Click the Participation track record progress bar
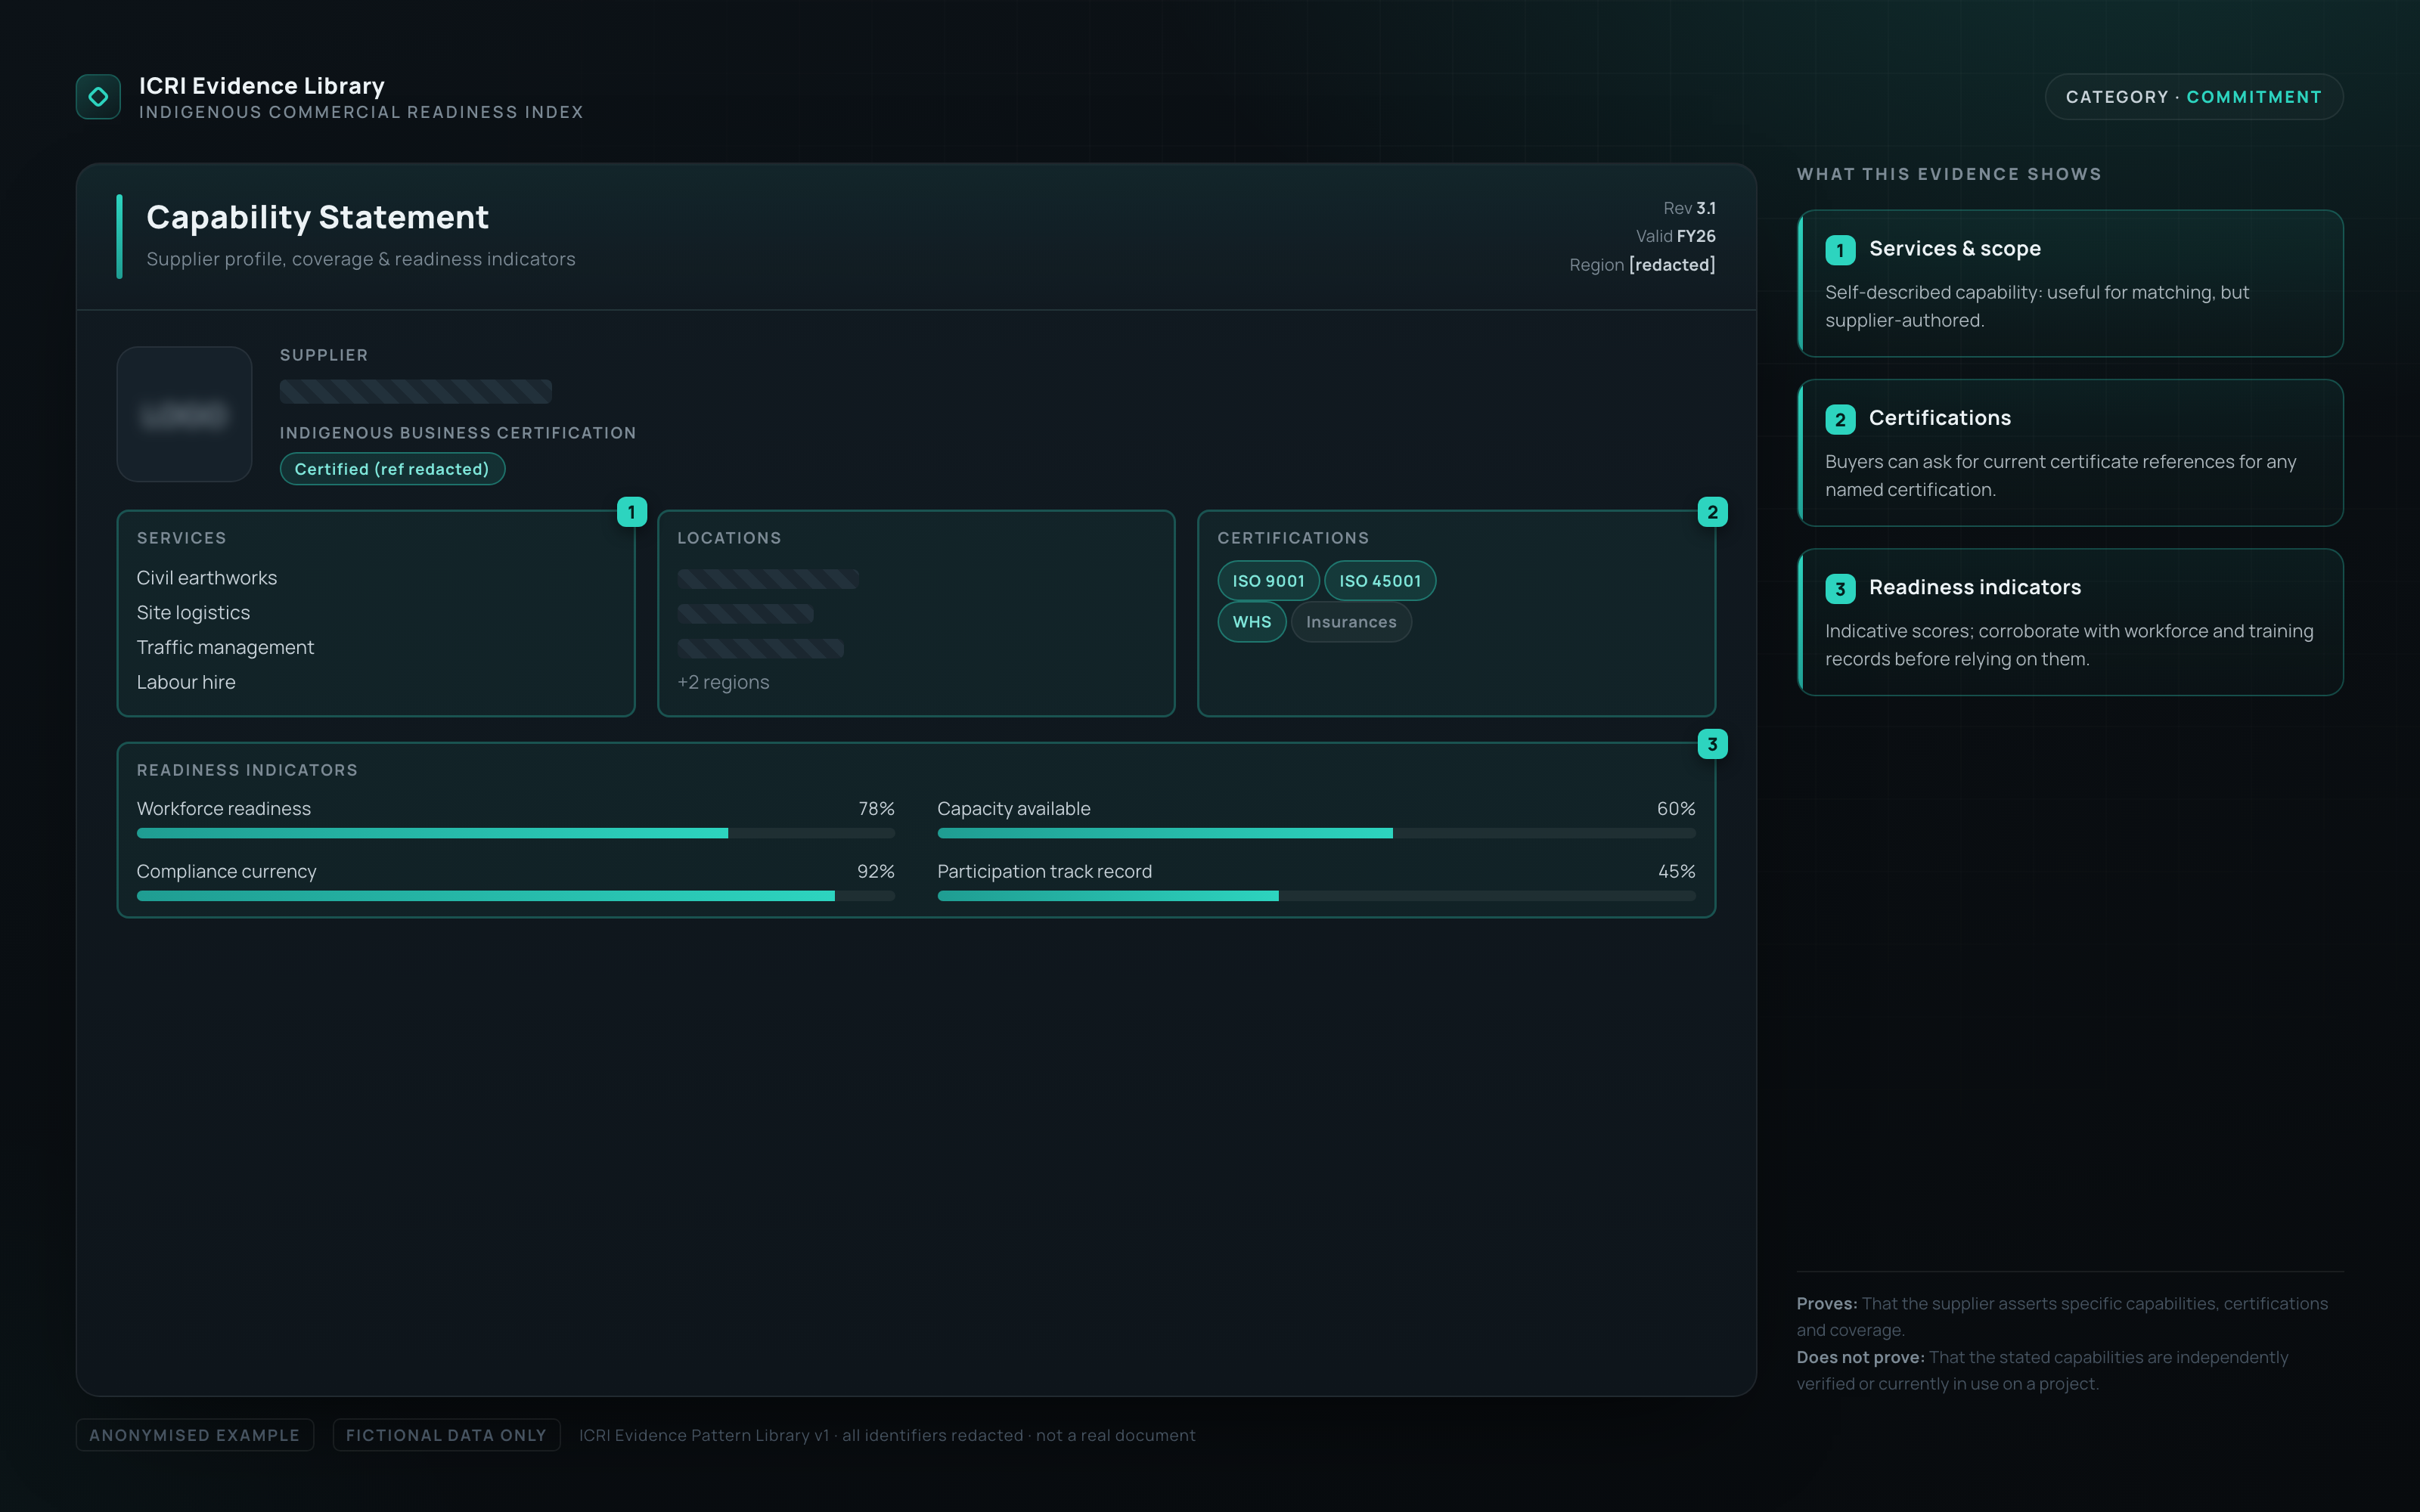 (x=1316, y=896)
